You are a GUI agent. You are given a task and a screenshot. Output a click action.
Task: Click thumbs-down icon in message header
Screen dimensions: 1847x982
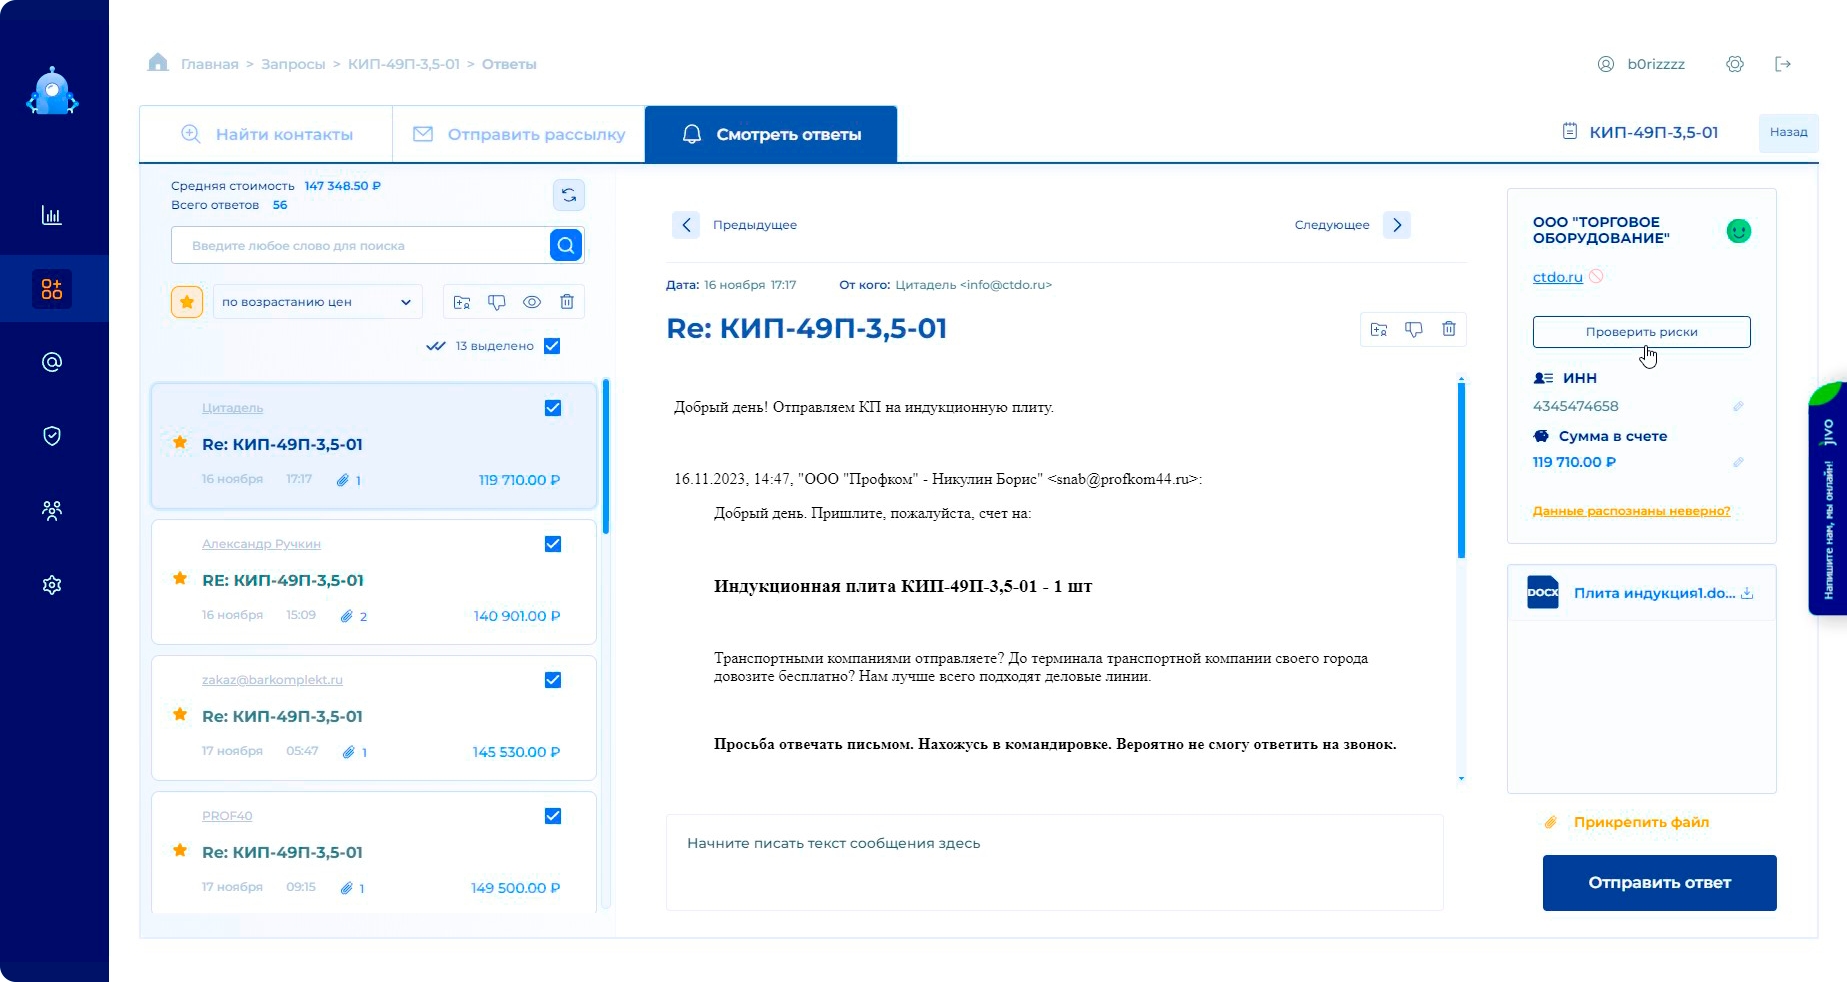(x=1413, y=329)
